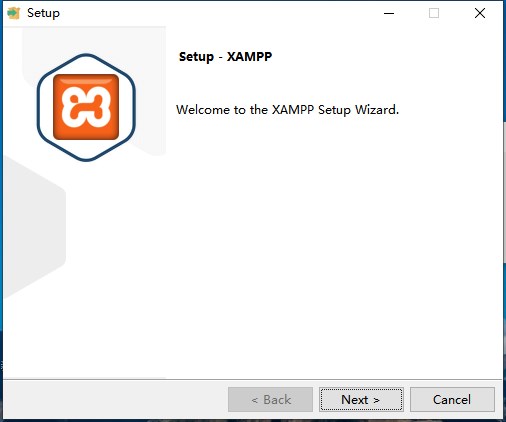Cancel the XAMPP setup wizard
The image size is (506, 422).
(452, 399)
